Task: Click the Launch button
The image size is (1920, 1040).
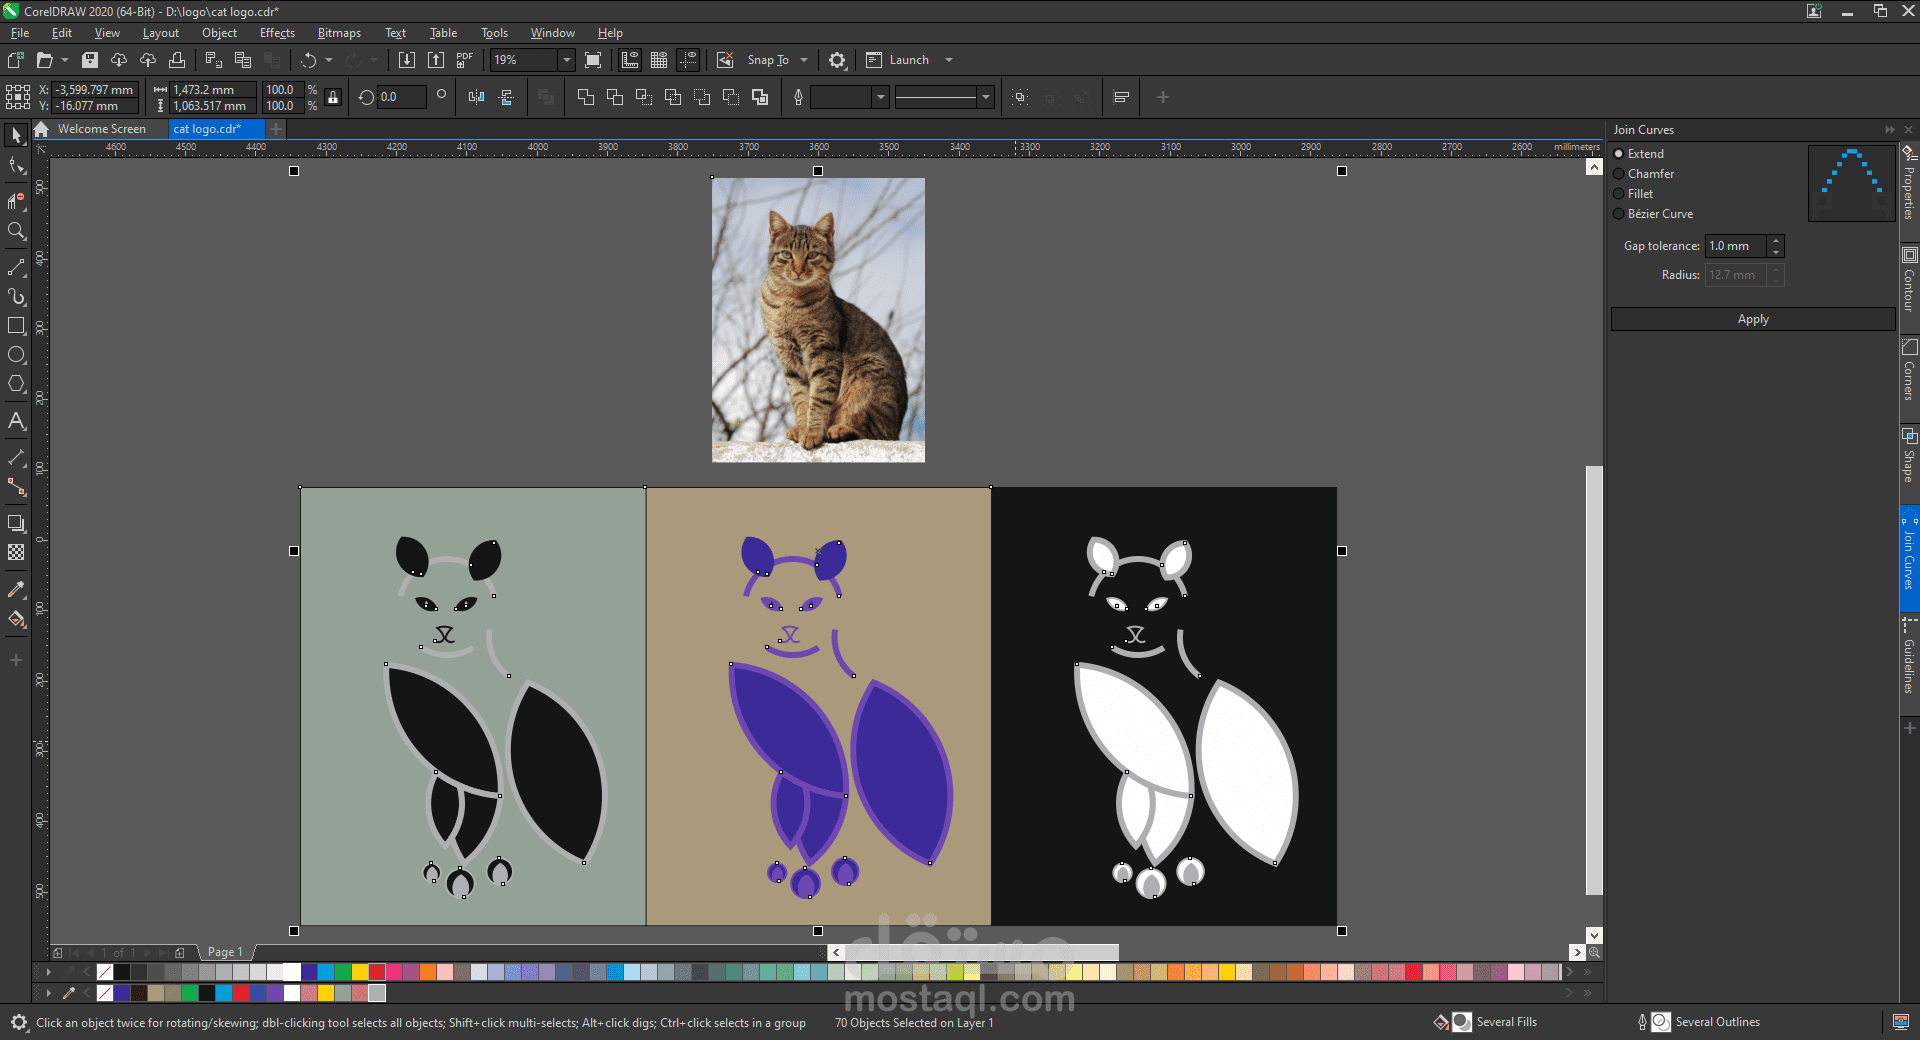Action: pyautogui.click(x=908, y=60)
